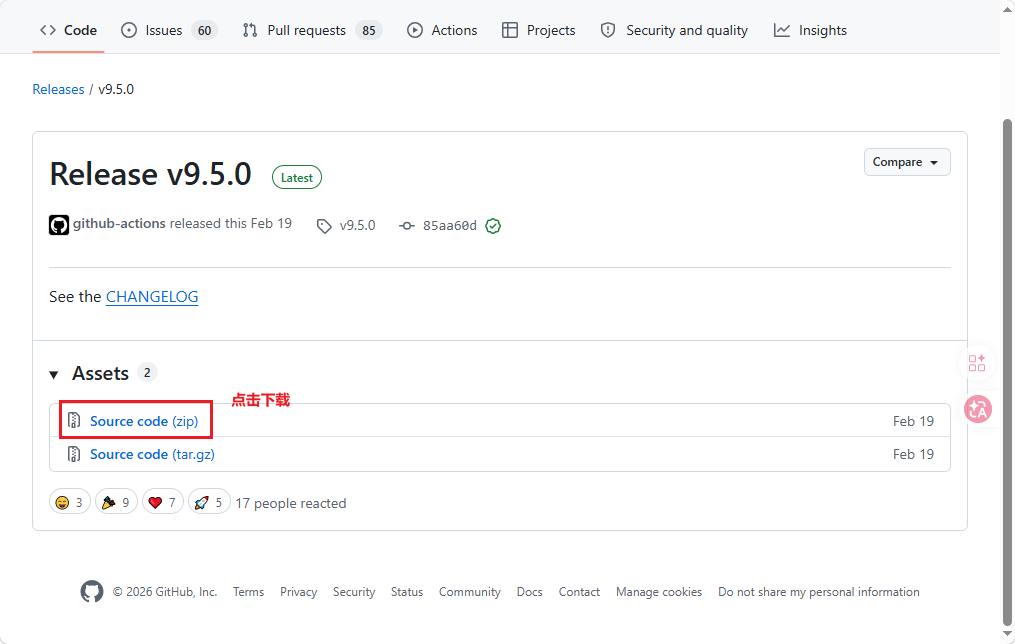Download Source code (zip)
Viewport: 1015px width, 644px height.
pyautogui.click(x=144, y=421)
